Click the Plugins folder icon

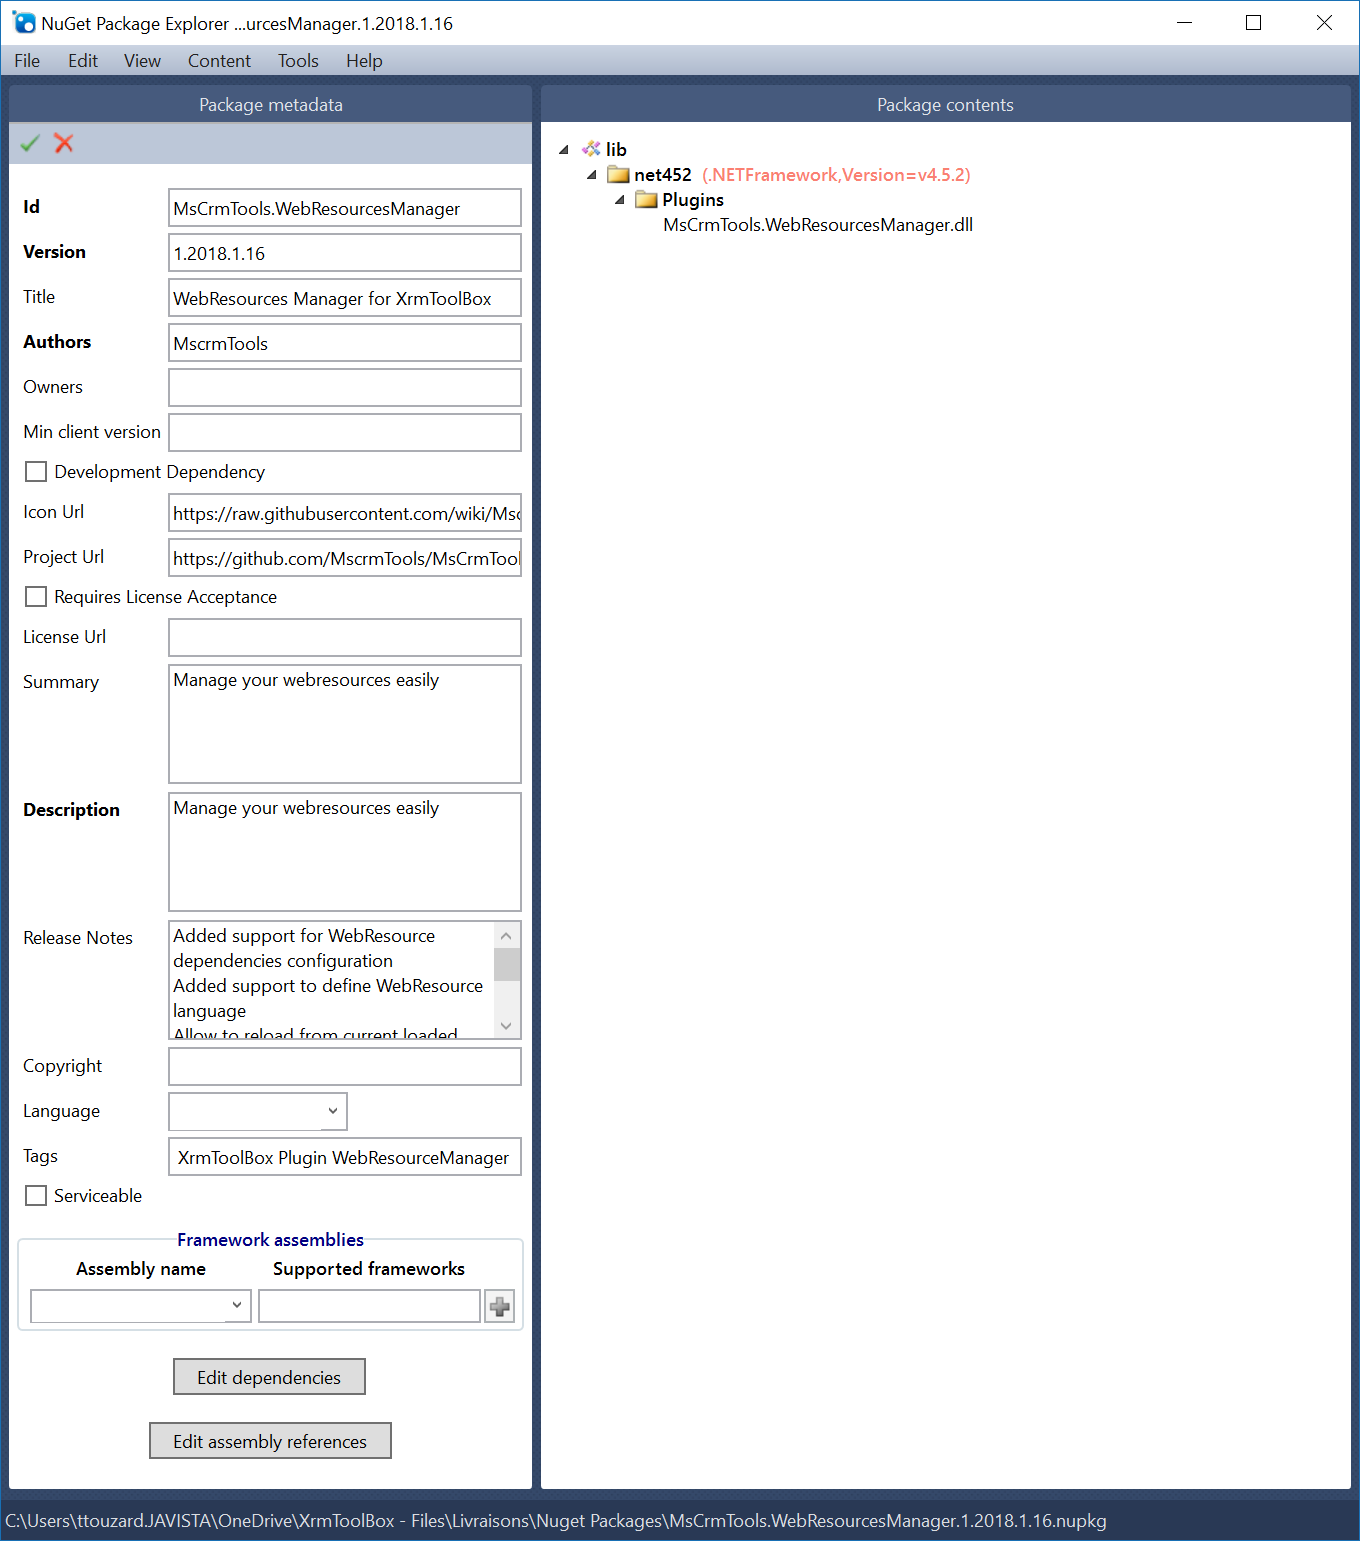pos(646,200)
